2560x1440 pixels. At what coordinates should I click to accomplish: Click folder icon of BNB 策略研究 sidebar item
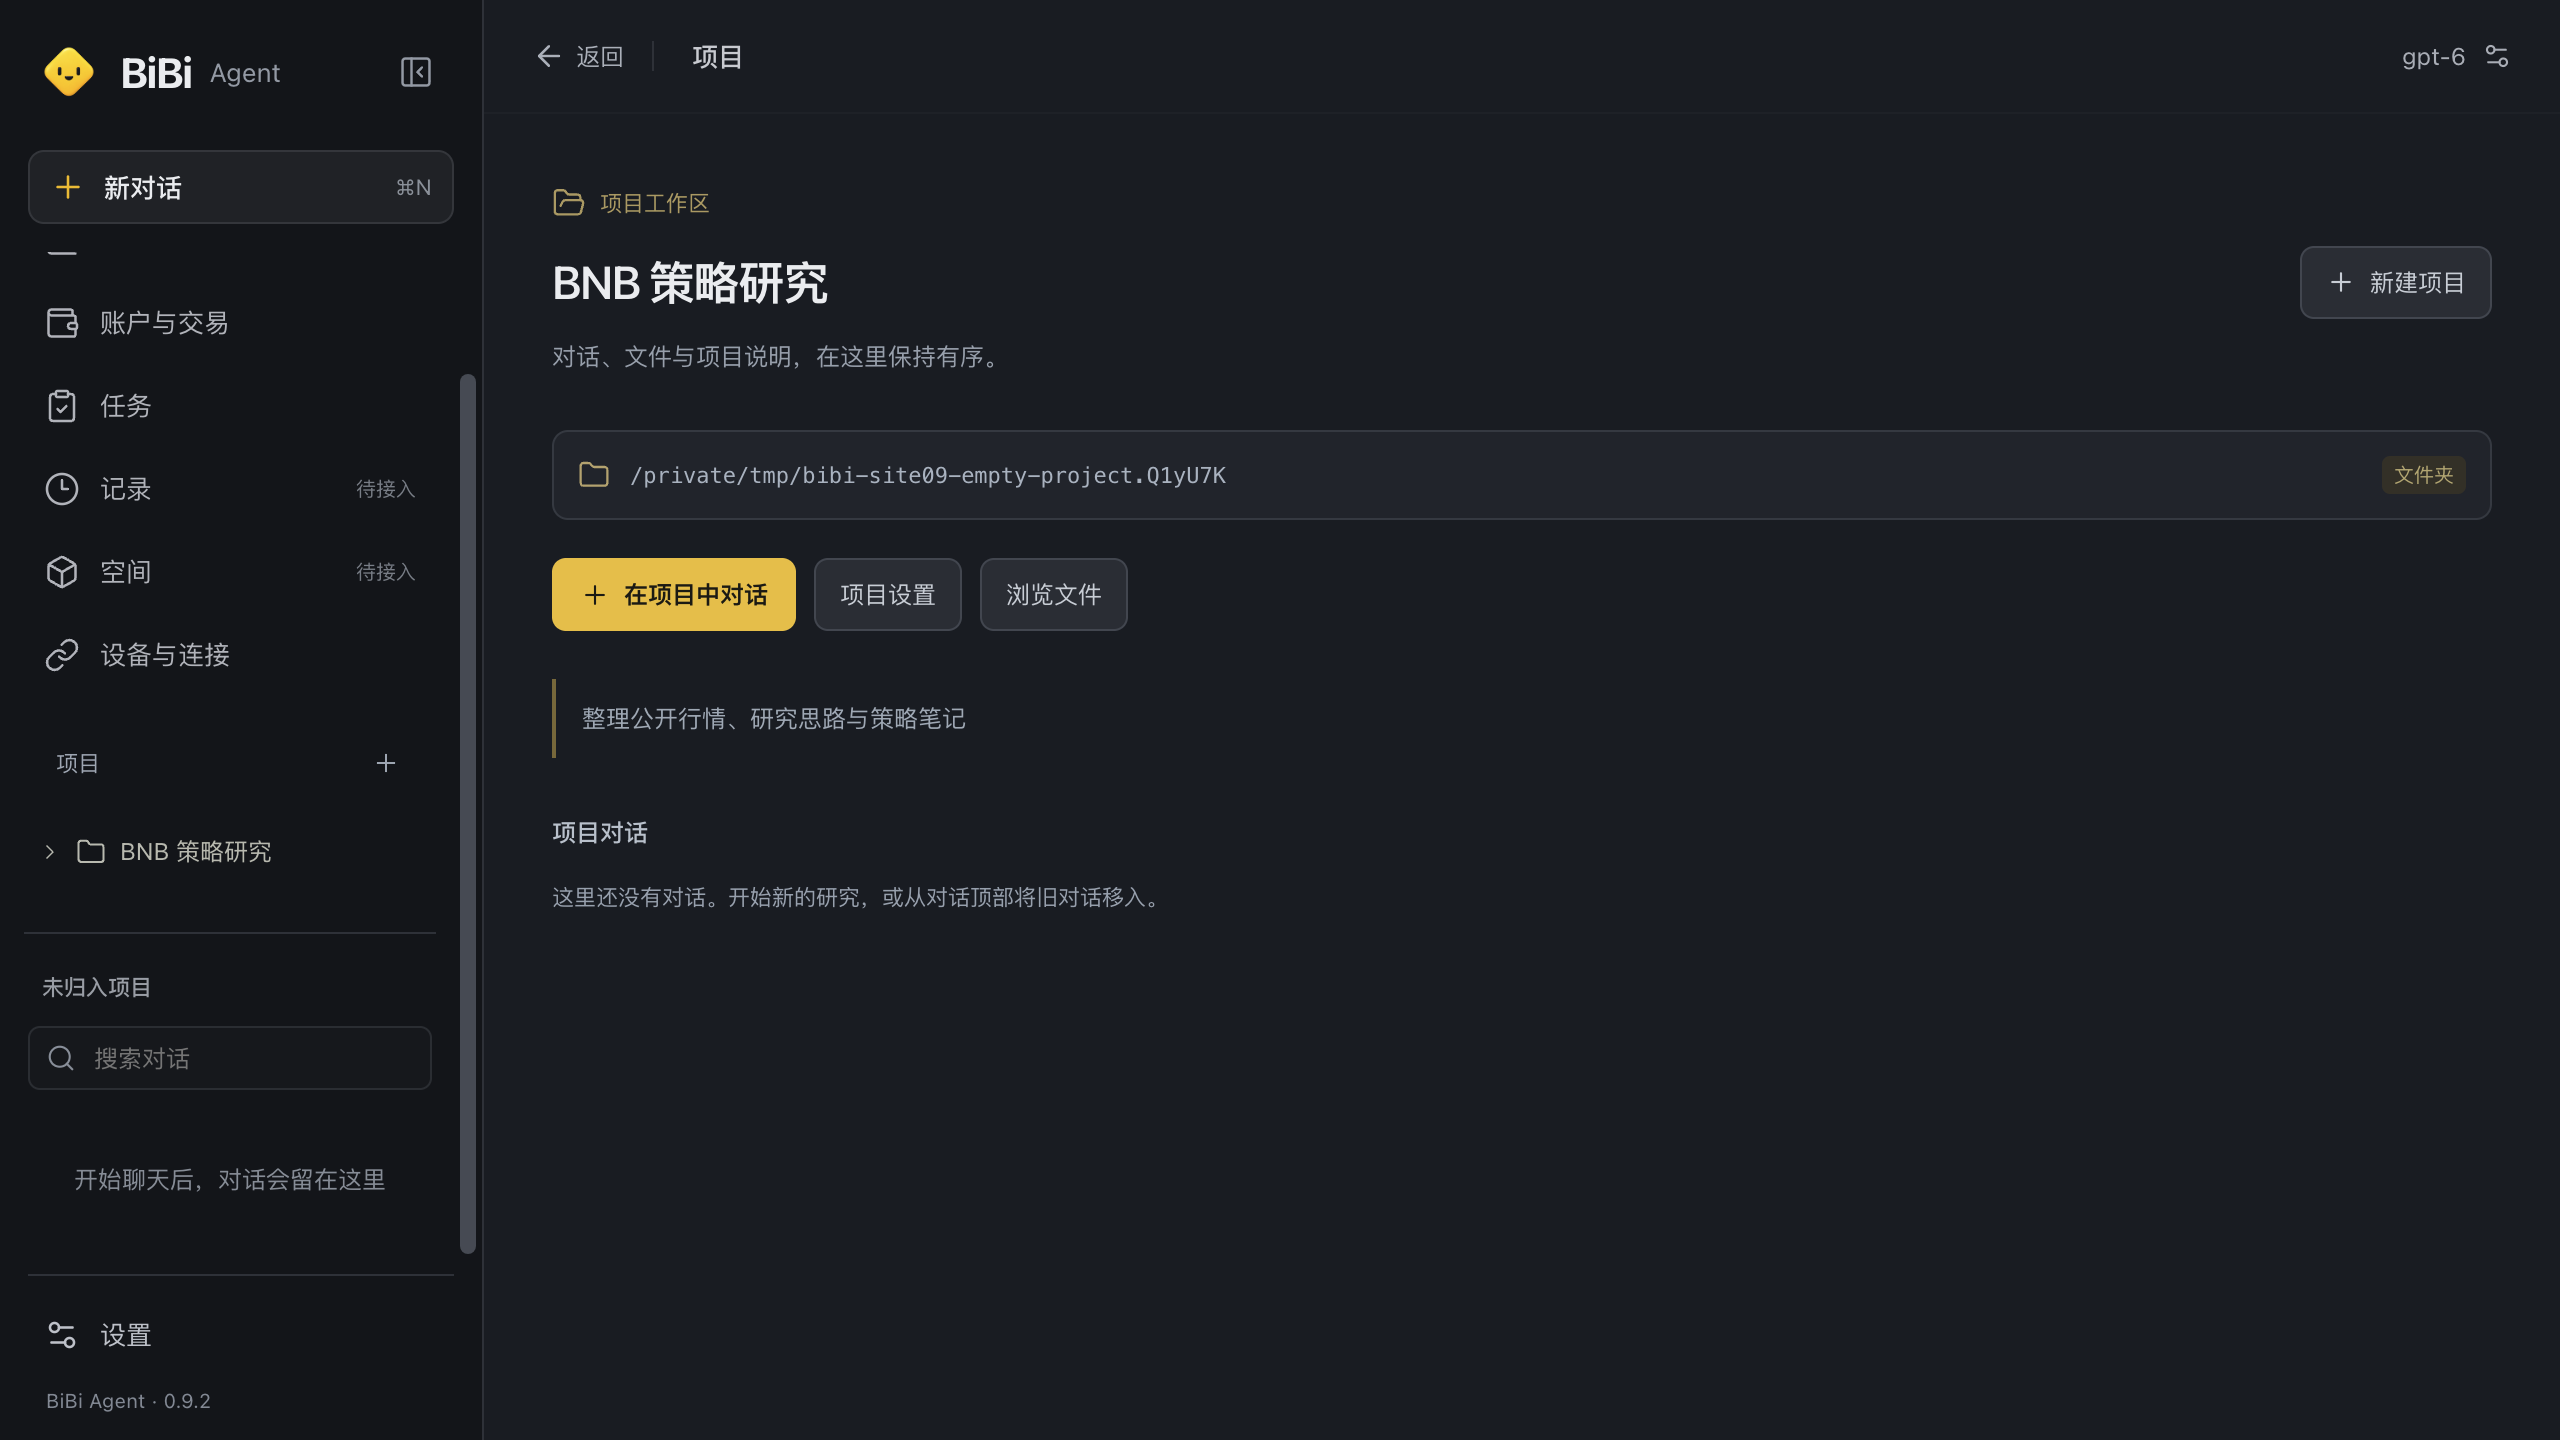pos(91,852)
